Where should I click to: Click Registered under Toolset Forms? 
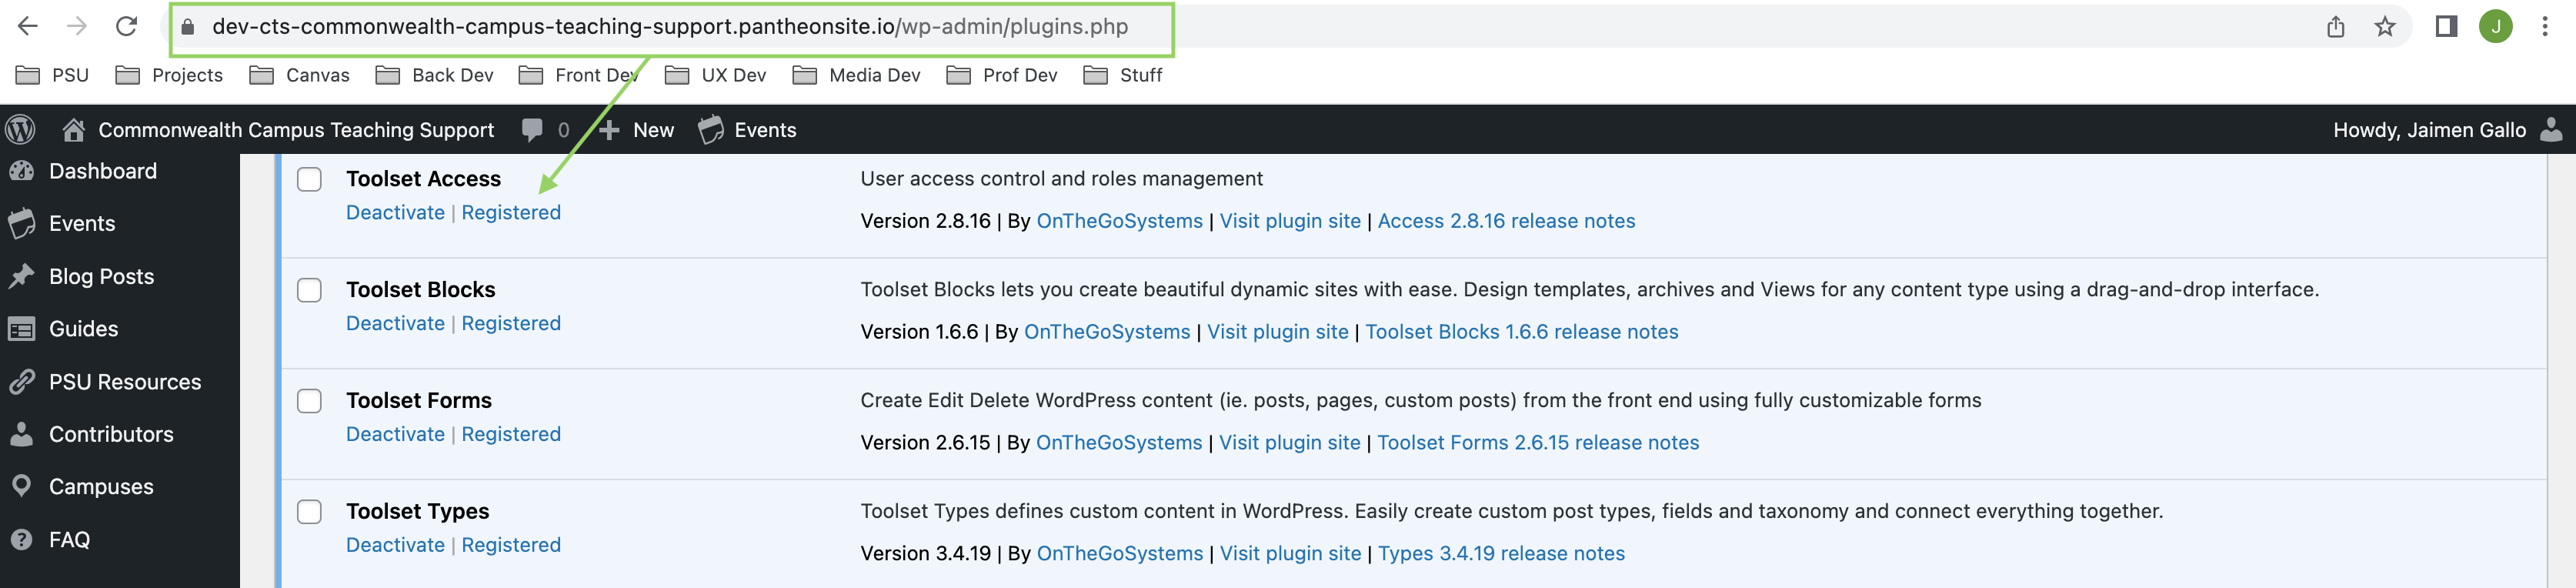(x=511, y=435)
